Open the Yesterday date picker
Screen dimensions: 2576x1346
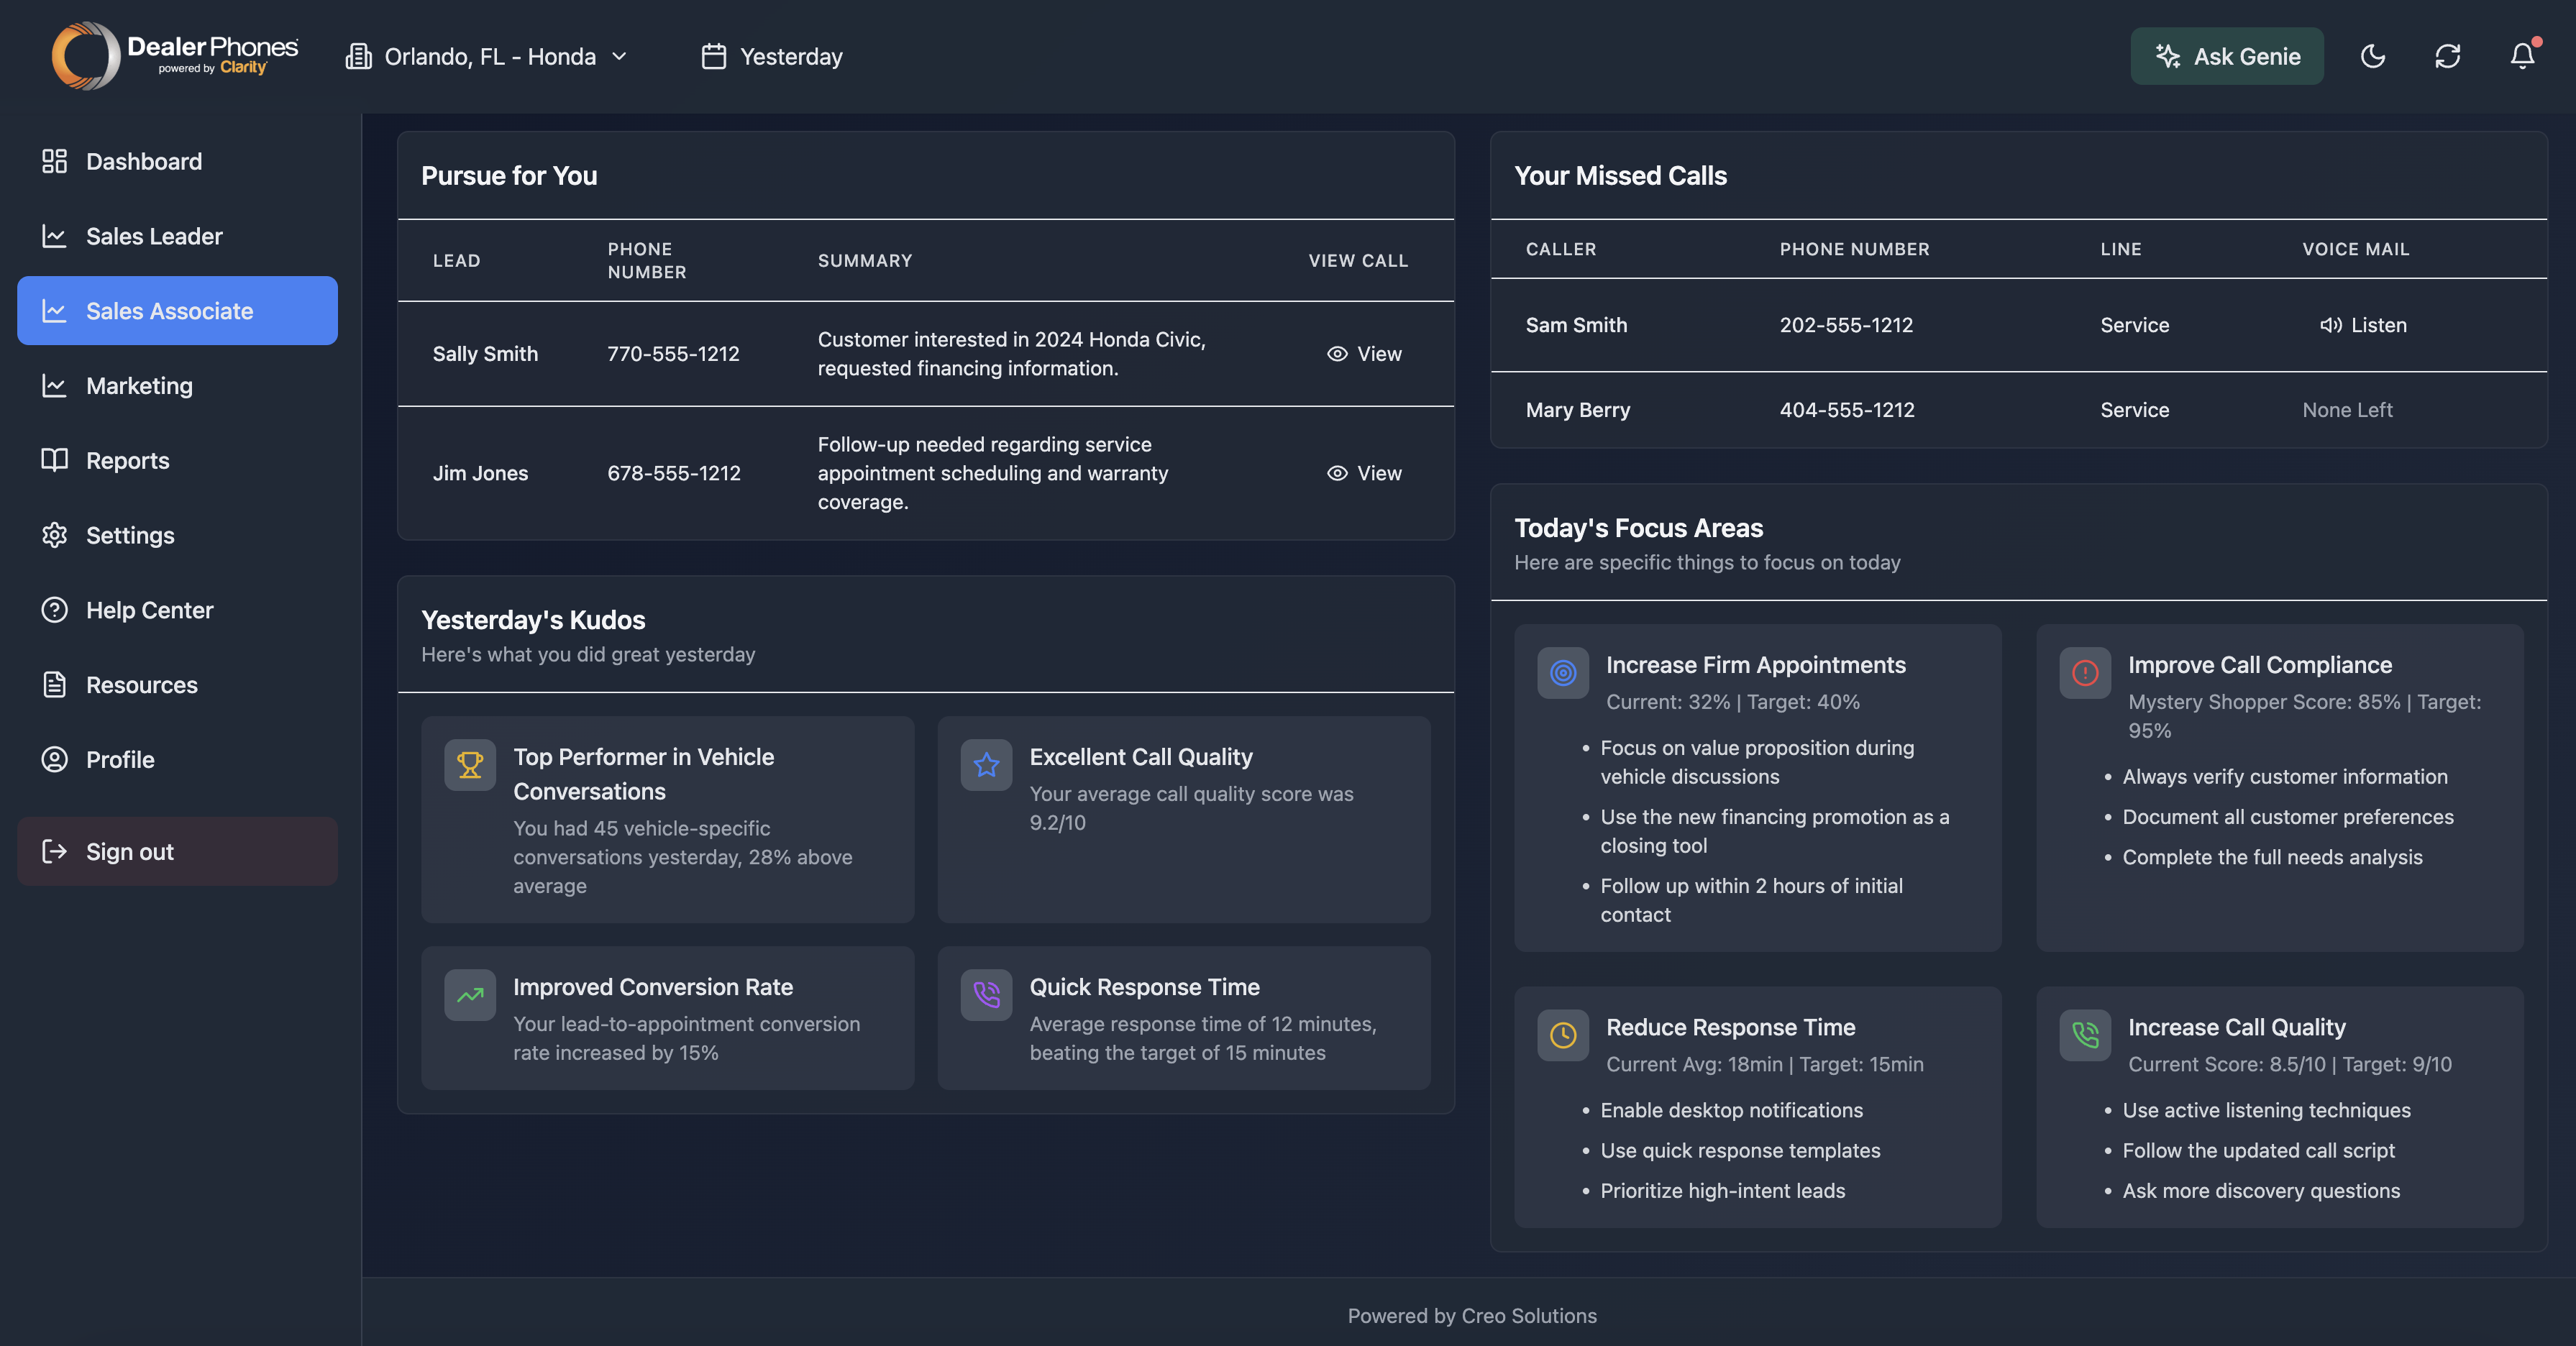pos(772,57)
